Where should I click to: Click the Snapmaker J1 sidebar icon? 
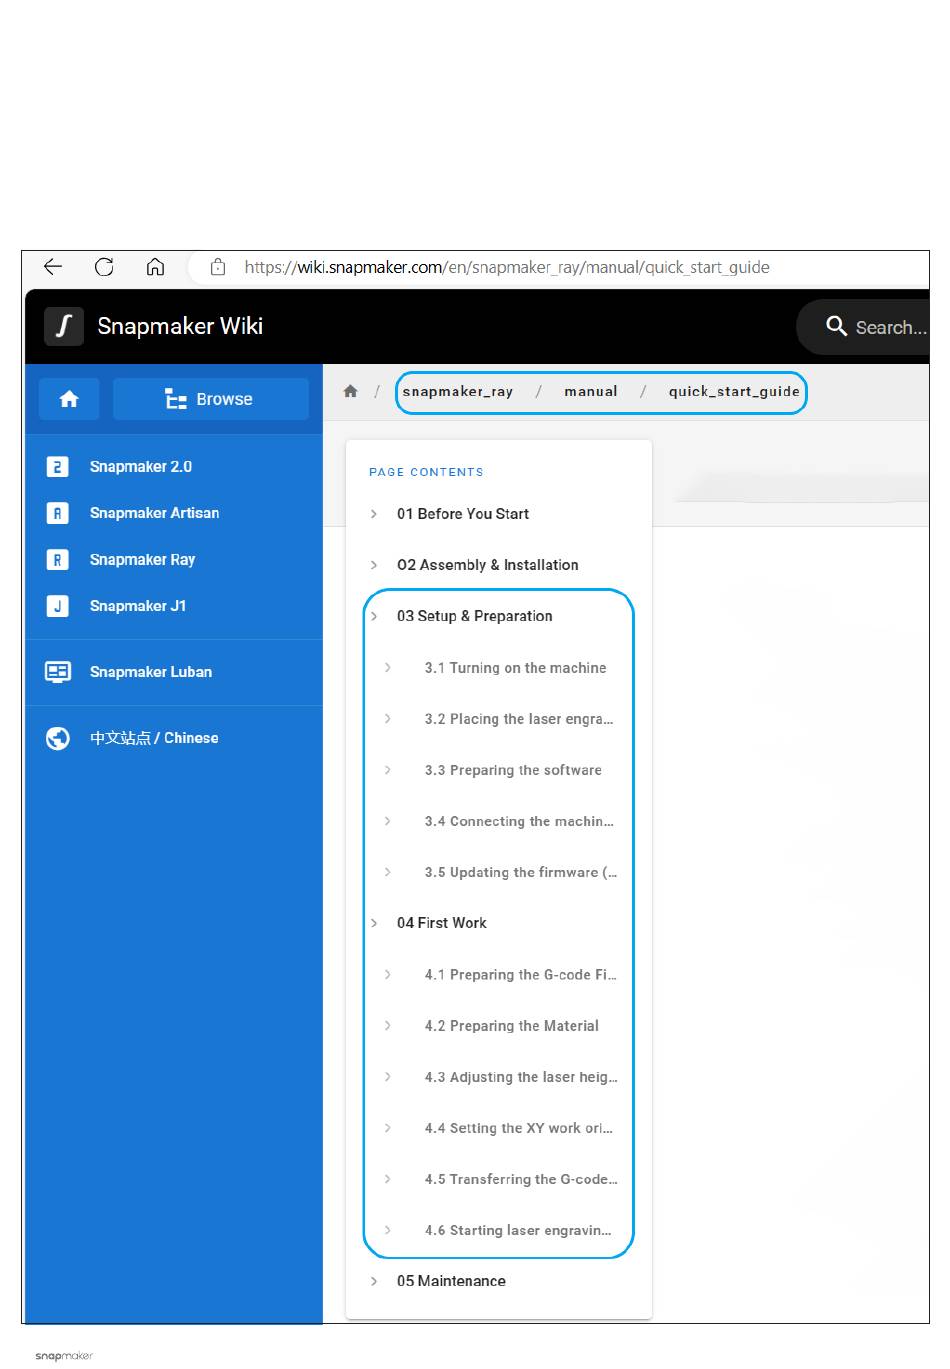pyautogui.click(x=58, y=606)
